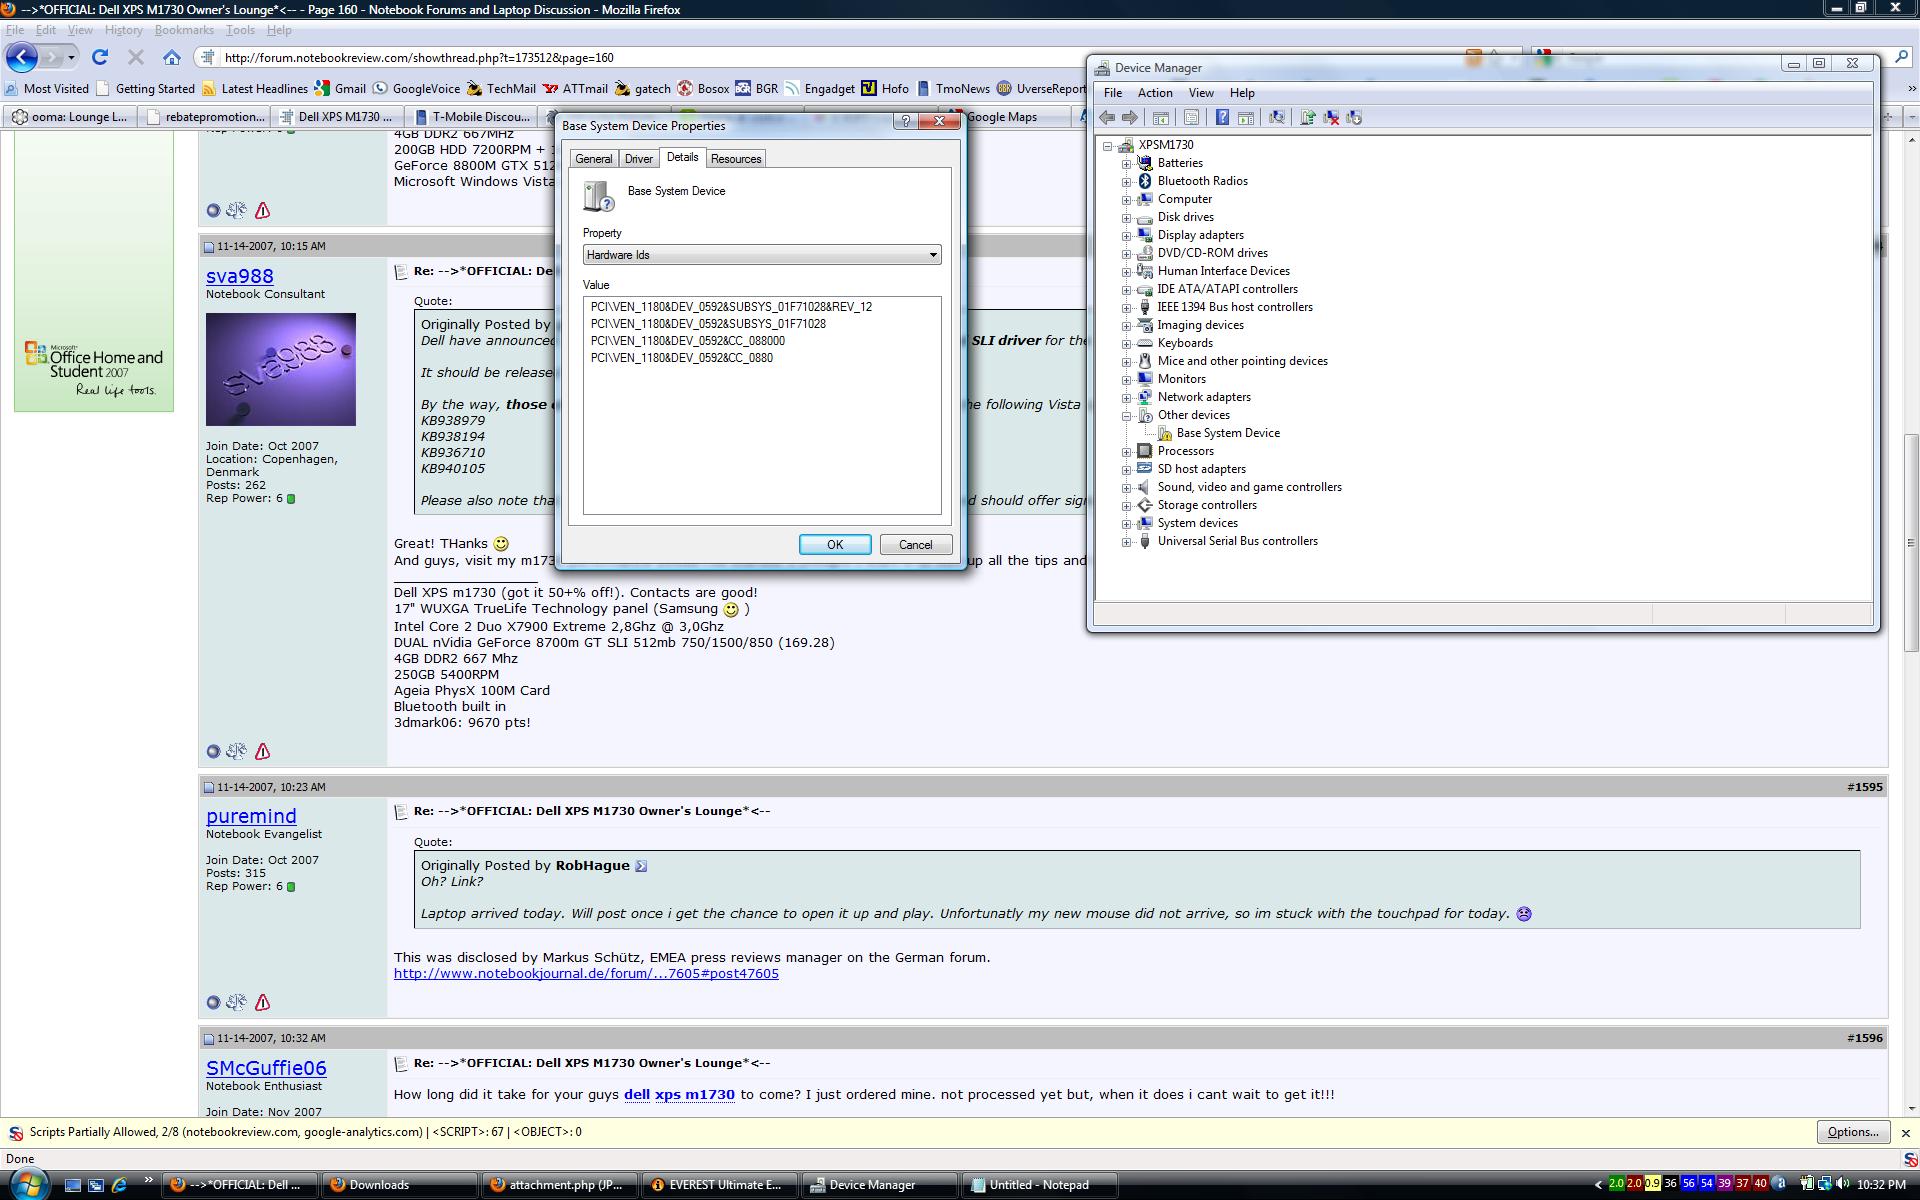Open the notebookjournal.de forum link
The height and width of the screenshot is (1200, 1920).
pyautogui.click(x=586, y=974)
